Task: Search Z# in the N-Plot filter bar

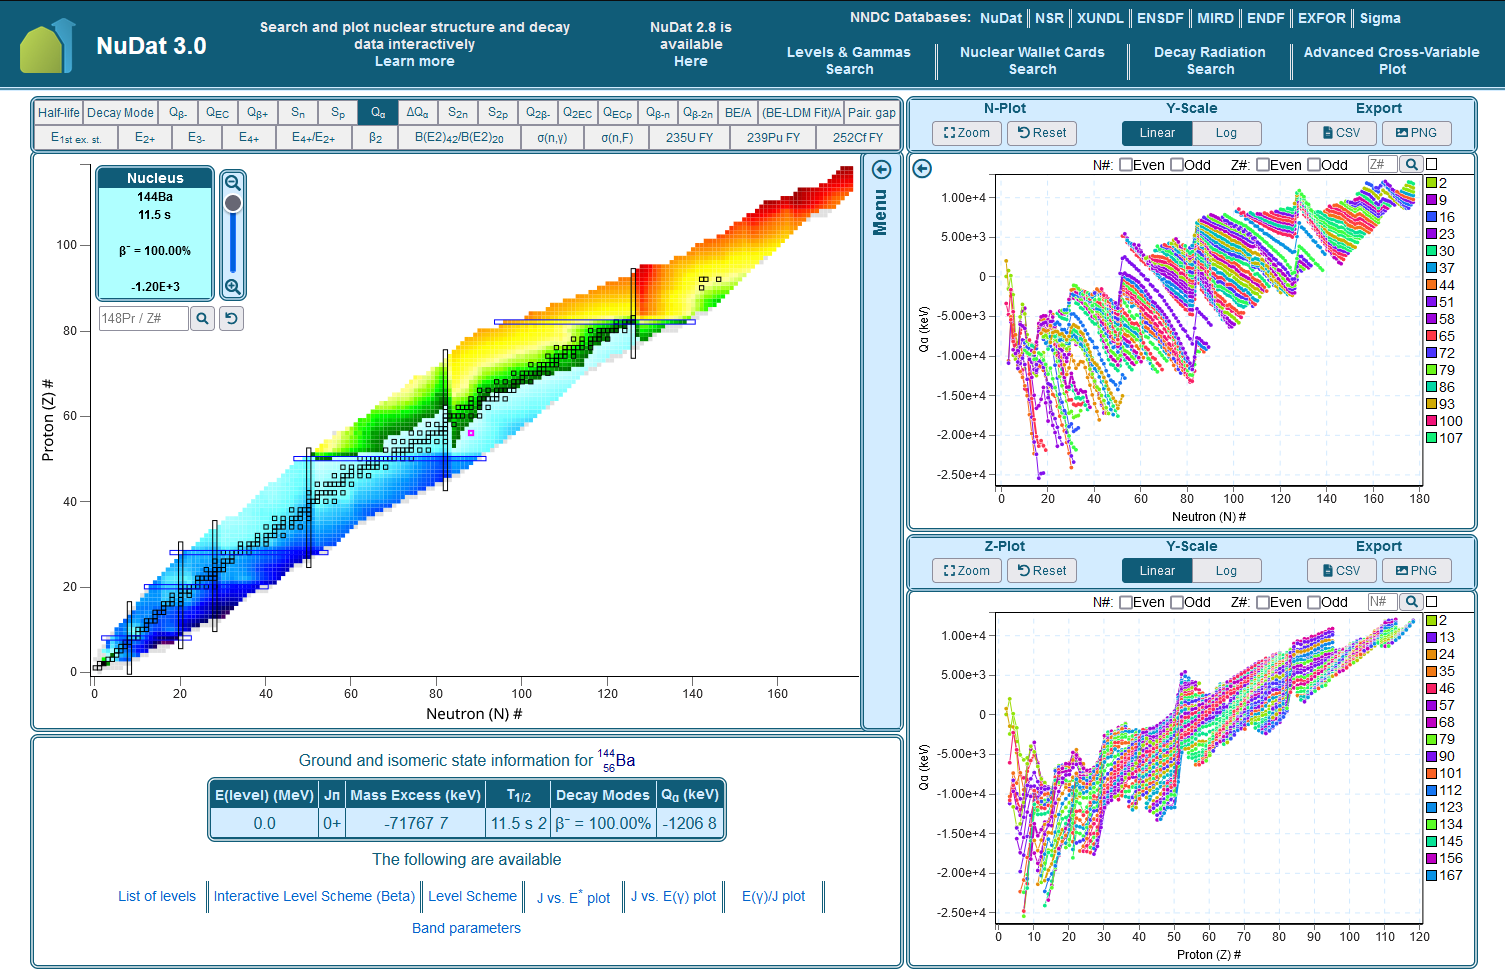Action: 1411,164
